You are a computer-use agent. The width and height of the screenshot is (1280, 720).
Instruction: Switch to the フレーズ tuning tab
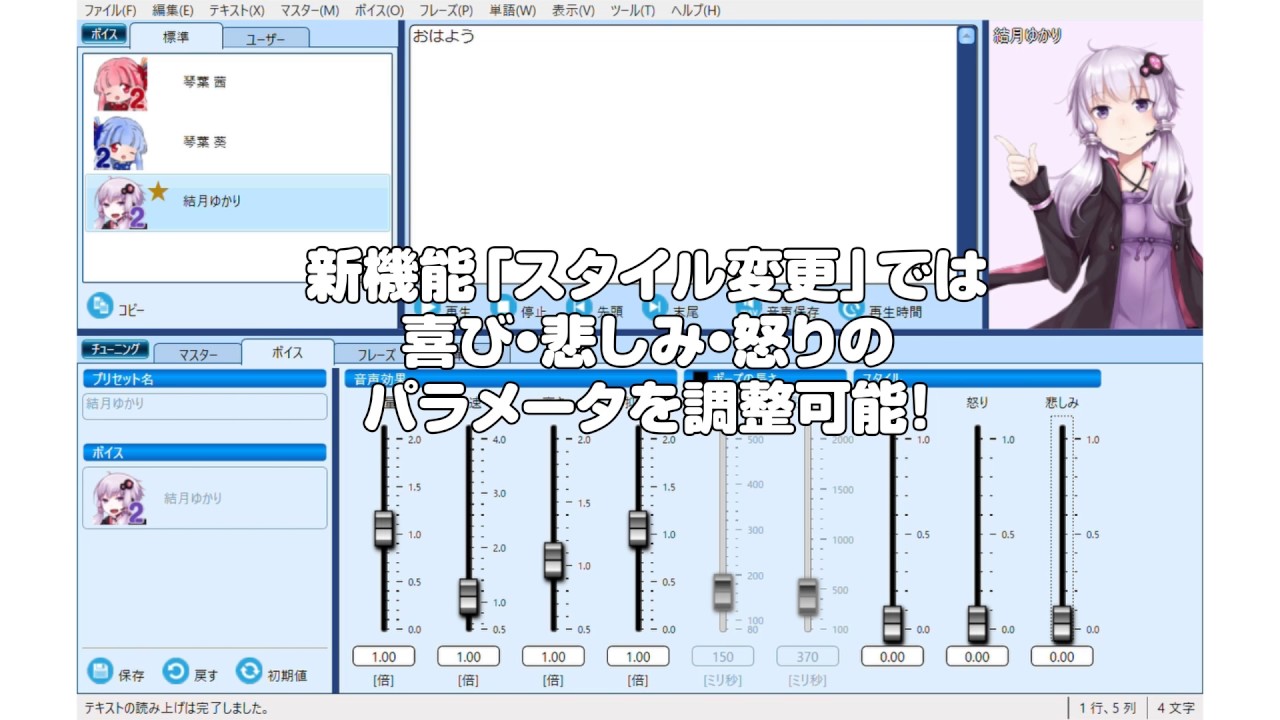pos(377,354)
